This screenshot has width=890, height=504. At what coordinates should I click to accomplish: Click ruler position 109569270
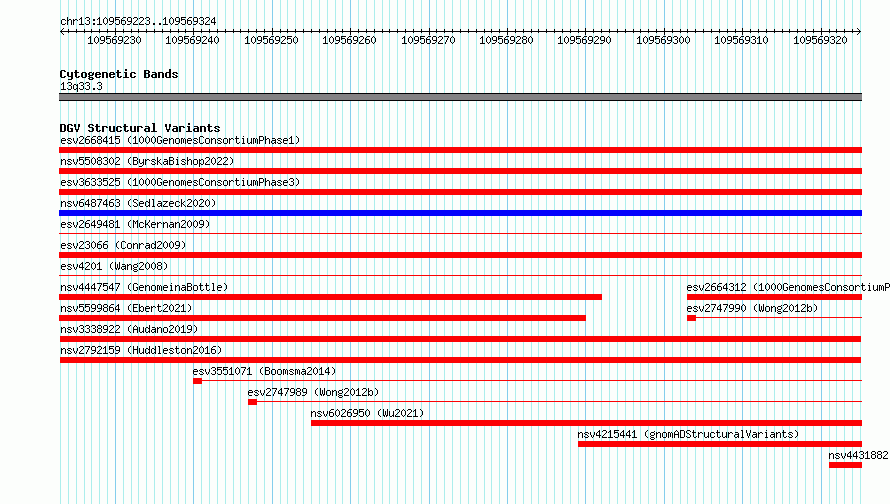[x=428, y=40]
